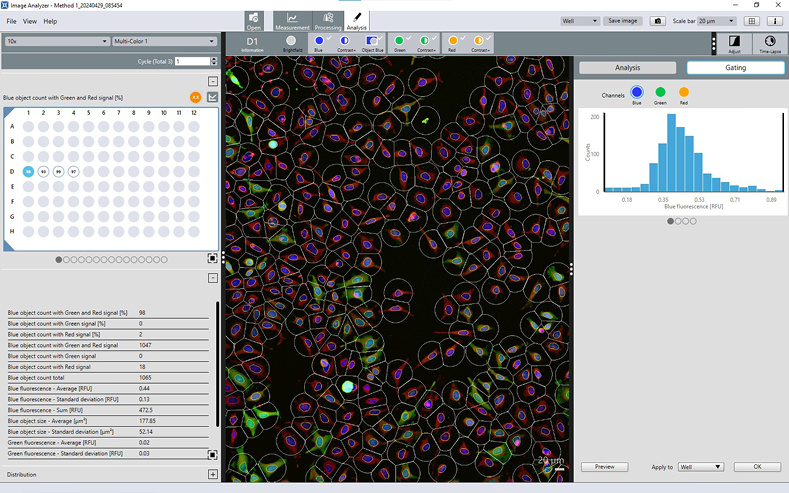Image resolution: width=789 pixels, height=493 pixels.
Task: Click the chart icon above the well plate
Action: (x=212, y=97)
